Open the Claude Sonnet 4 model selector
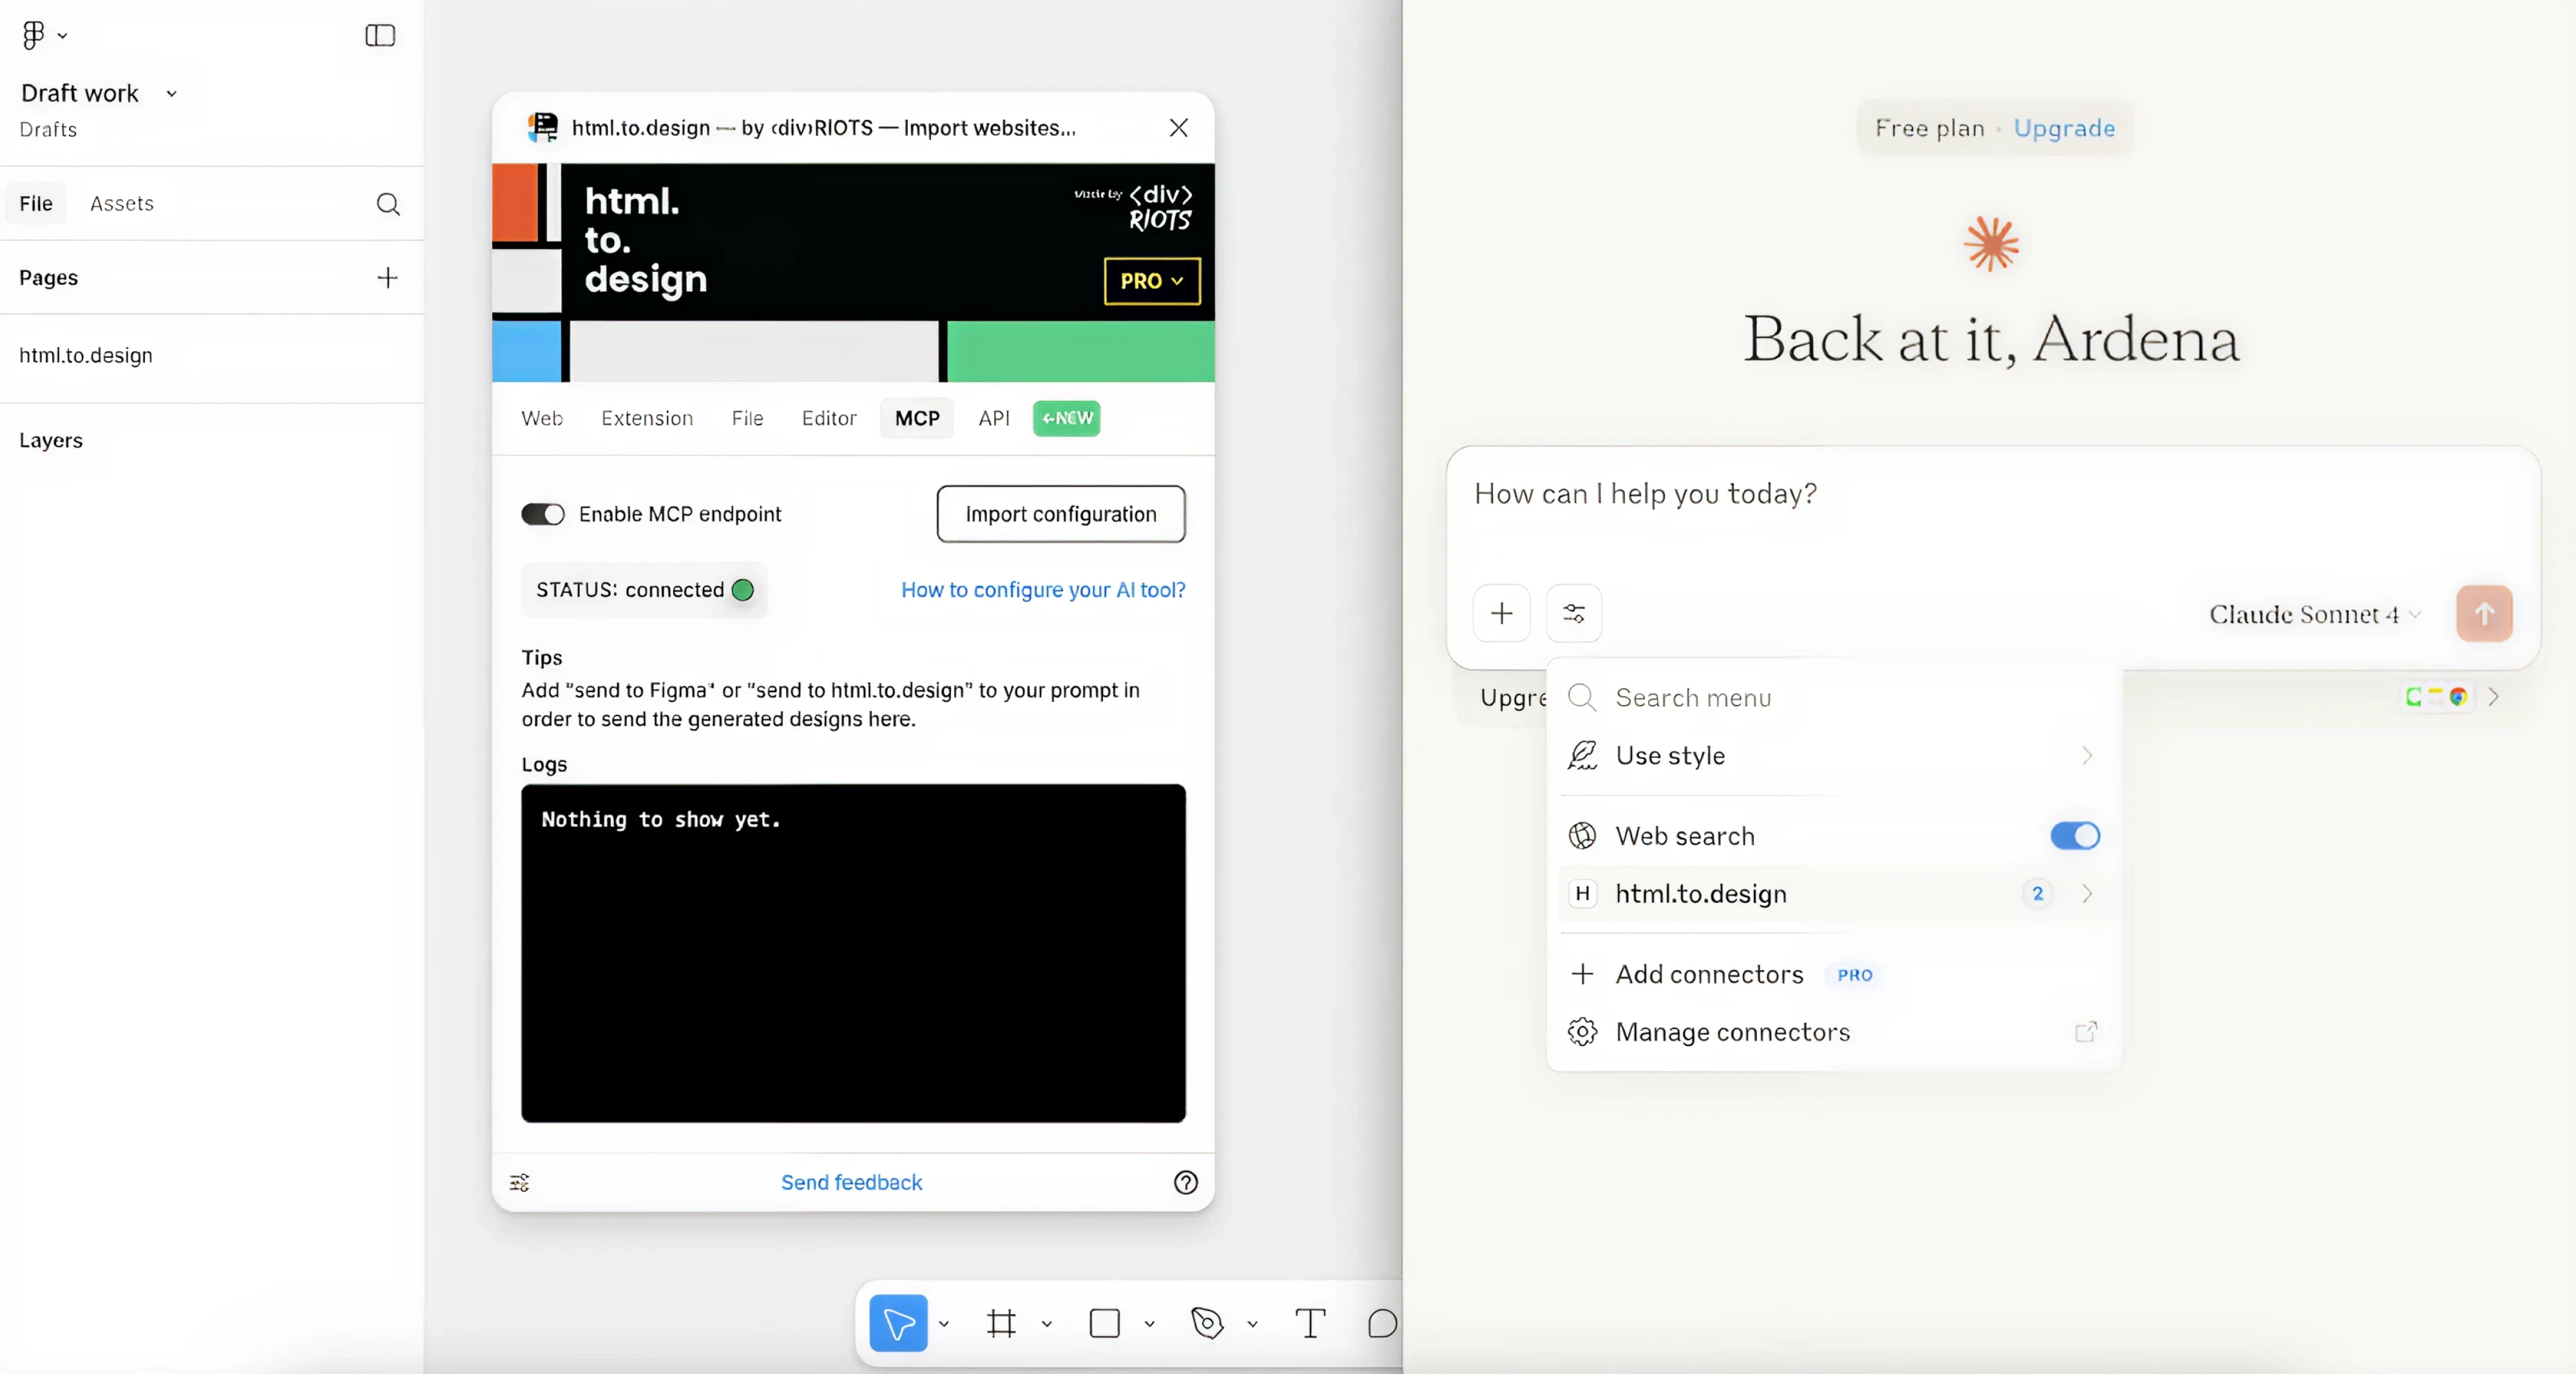The height and width of the screenshot is (1374, 2576). (2314, 614)
